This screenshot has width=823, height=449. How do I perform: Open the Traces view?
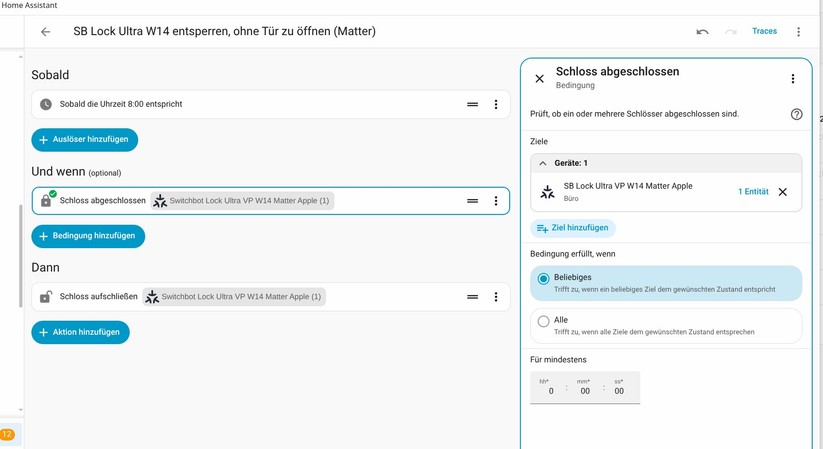[764, 31]
